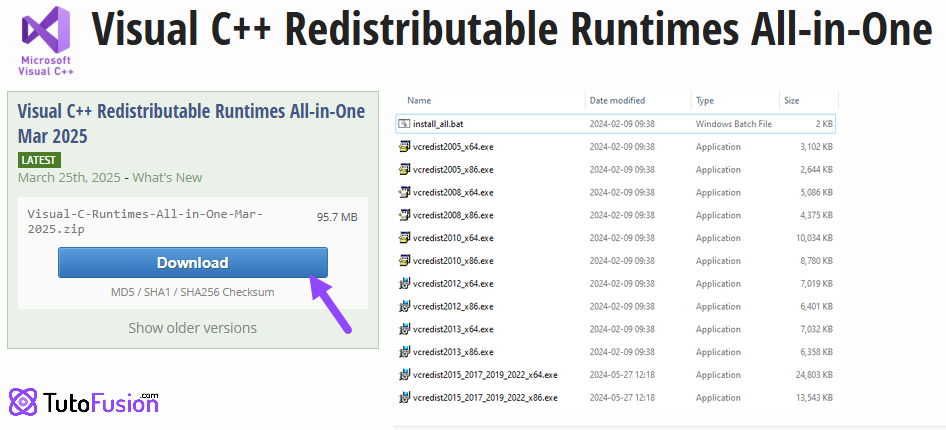Sort files by the Type column header
This screenshot has width=946, height=430.
tap(705, 101)
